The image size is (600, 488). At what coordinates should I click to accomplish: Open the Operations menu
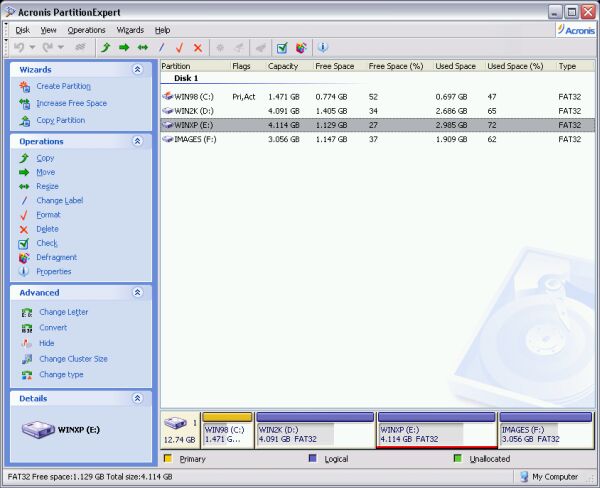(x=86, y=30)
